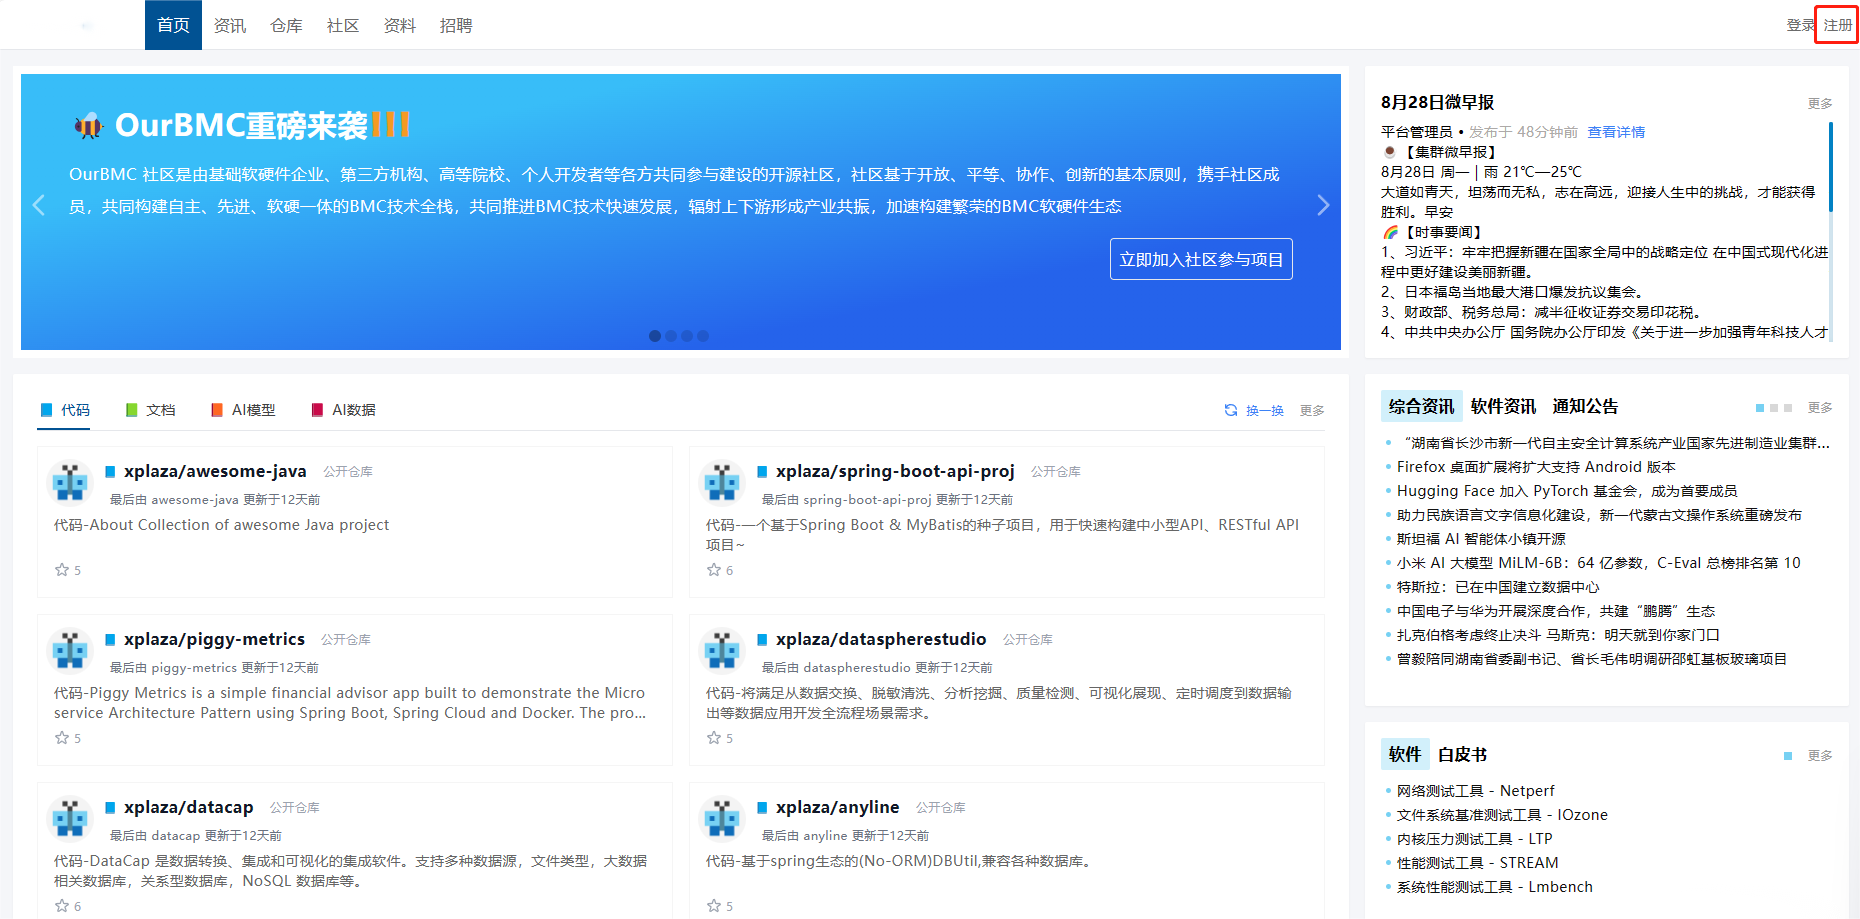Screen dimensions: 1860x919
Task: Click the 注册 link in header
Action: tap(1837, 25)
